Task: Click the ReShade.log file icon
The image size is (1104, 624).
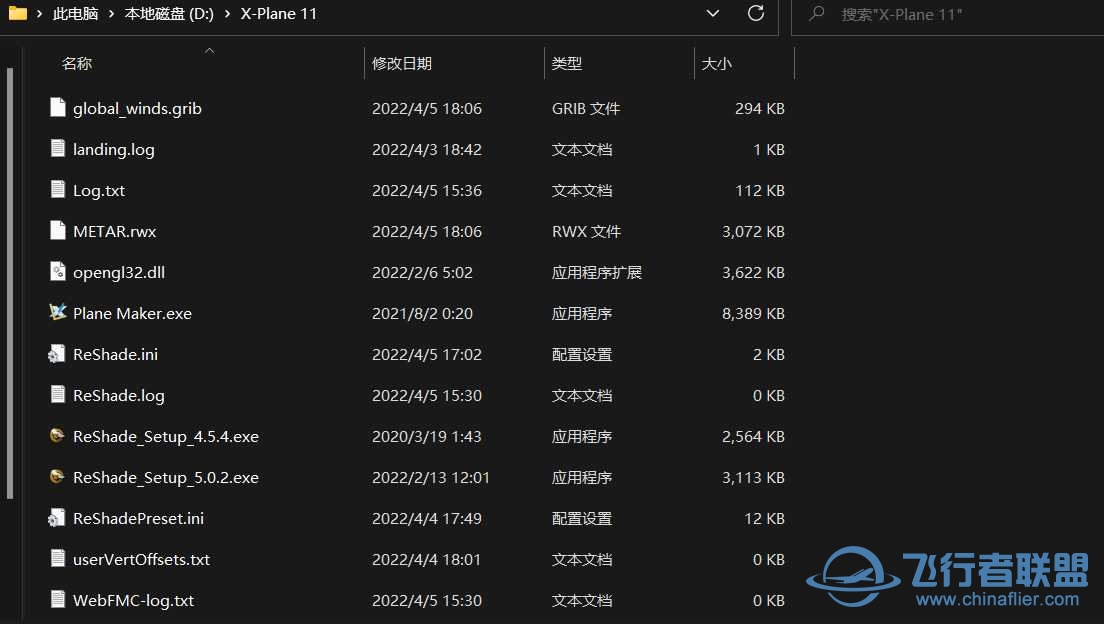Action: pyautogui.click(x=58, y=394)
